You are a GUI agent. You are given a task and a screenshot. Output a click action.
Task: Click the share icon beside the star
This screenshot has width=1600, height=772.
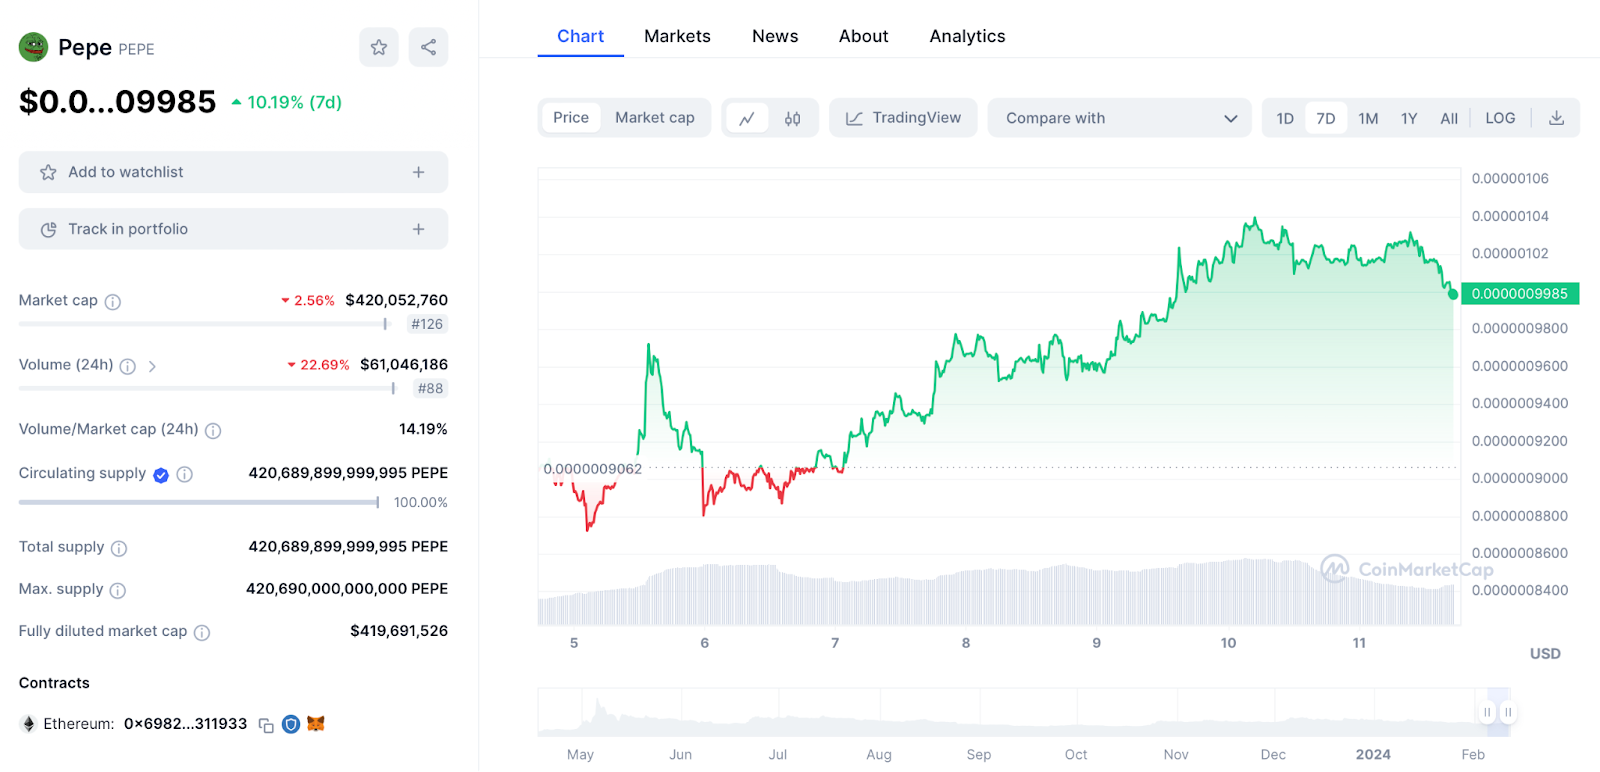(x=428, y=47)
